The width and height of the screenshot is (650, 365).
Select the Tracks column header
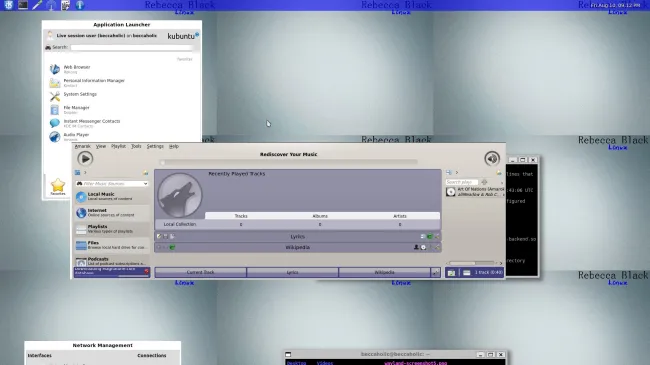241,216
